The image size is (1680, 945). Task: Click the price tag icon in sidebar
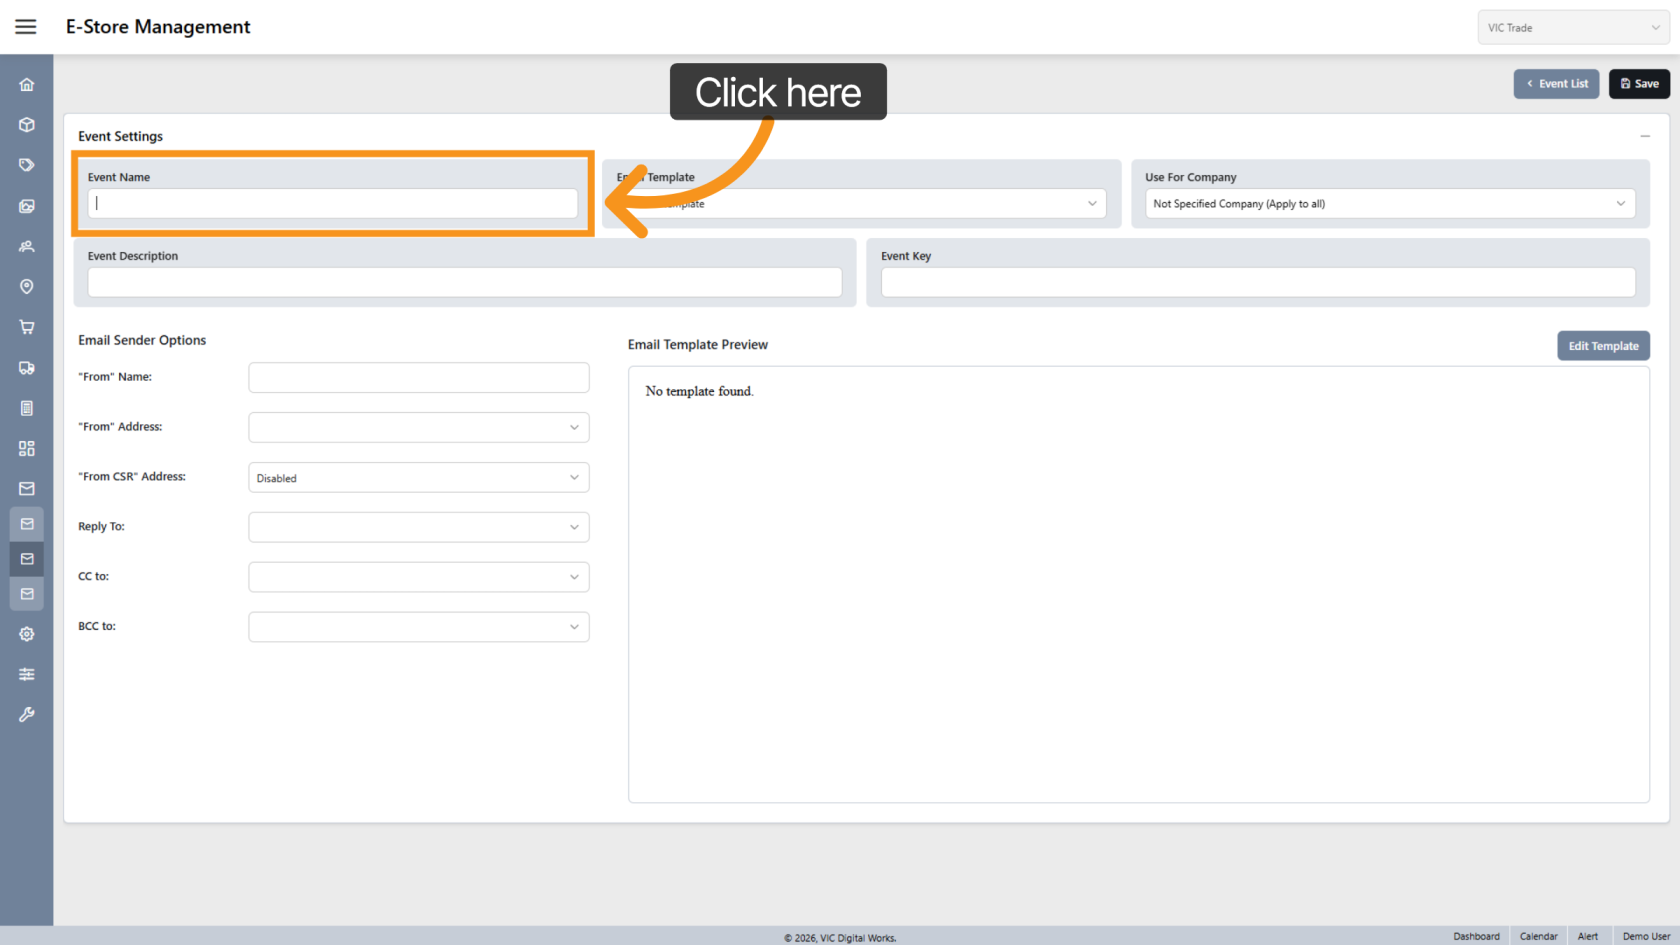(27, 165)
